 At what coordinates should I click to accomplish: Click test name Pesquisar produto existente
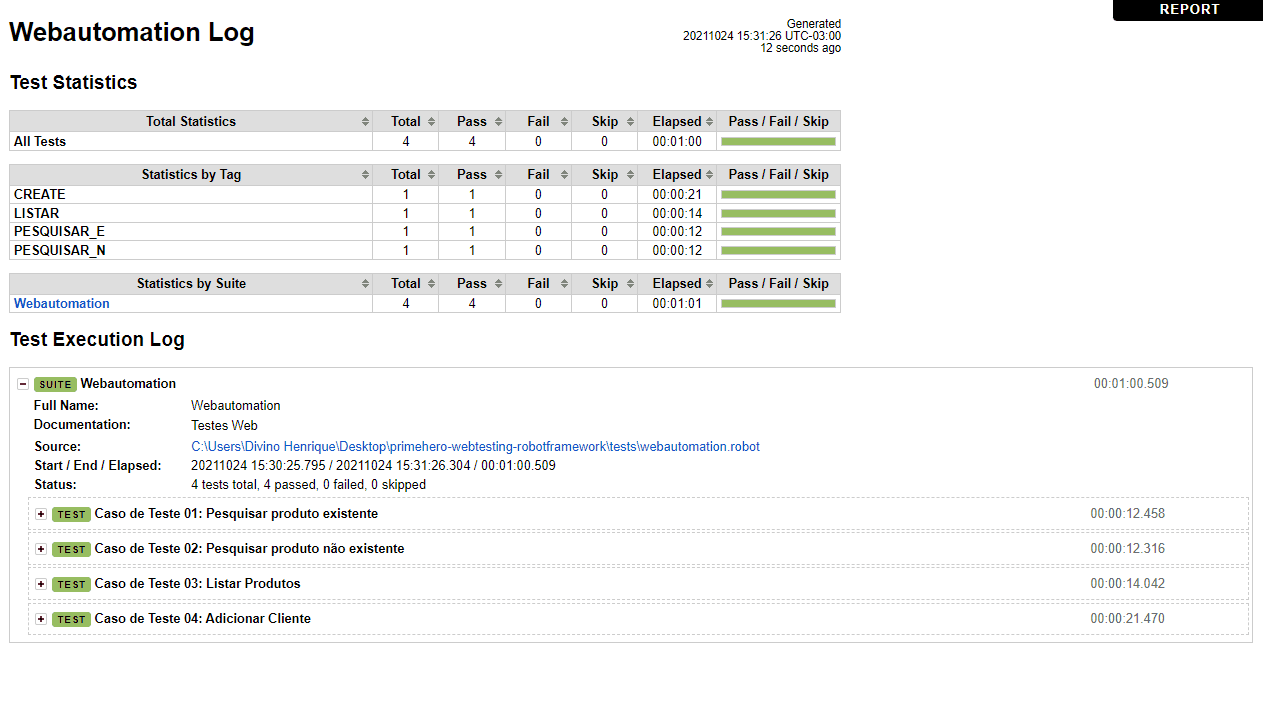point(292,514)
